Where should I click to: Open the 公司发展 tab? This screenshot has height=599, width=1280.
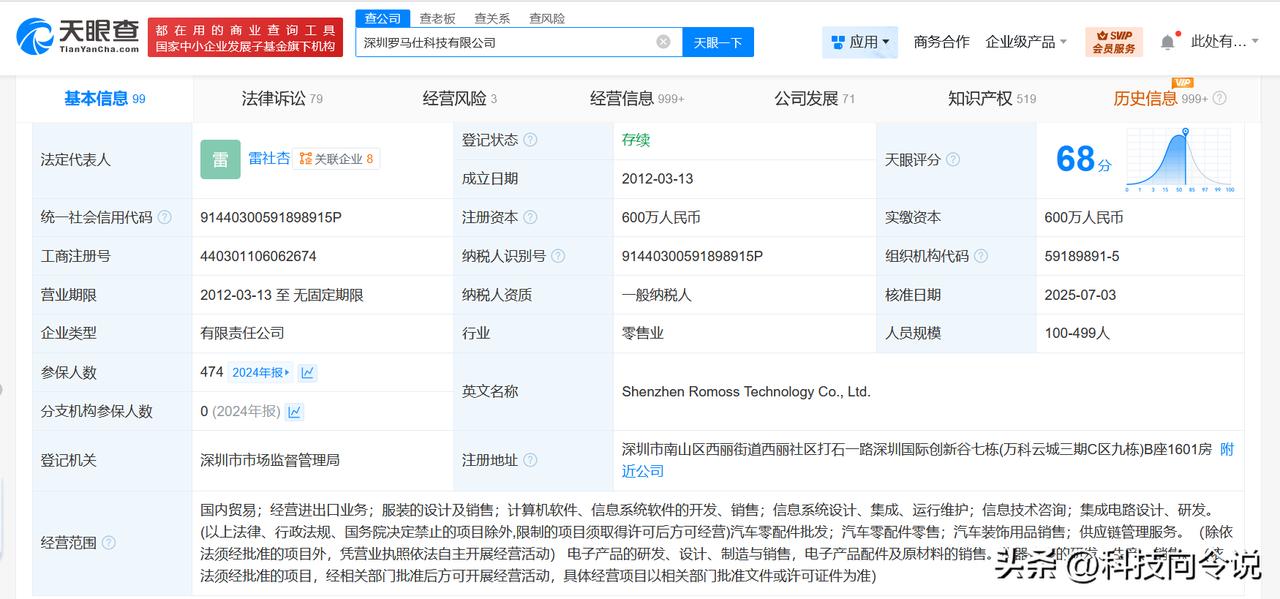click(x=815, y=98)
